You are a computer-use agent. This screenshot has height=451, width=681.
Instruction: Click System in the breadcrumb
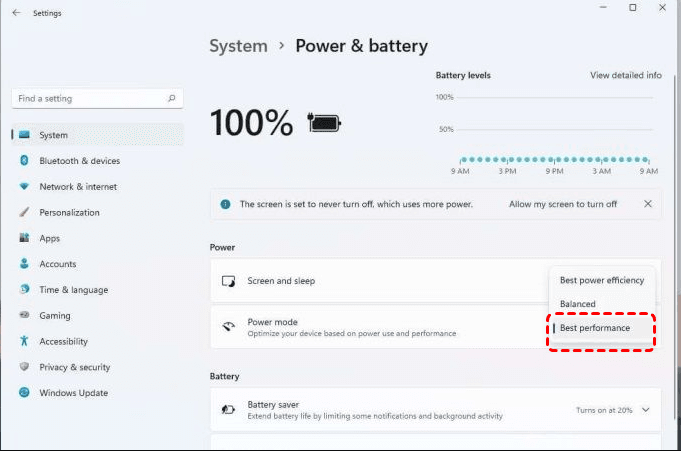pos(238,46)
